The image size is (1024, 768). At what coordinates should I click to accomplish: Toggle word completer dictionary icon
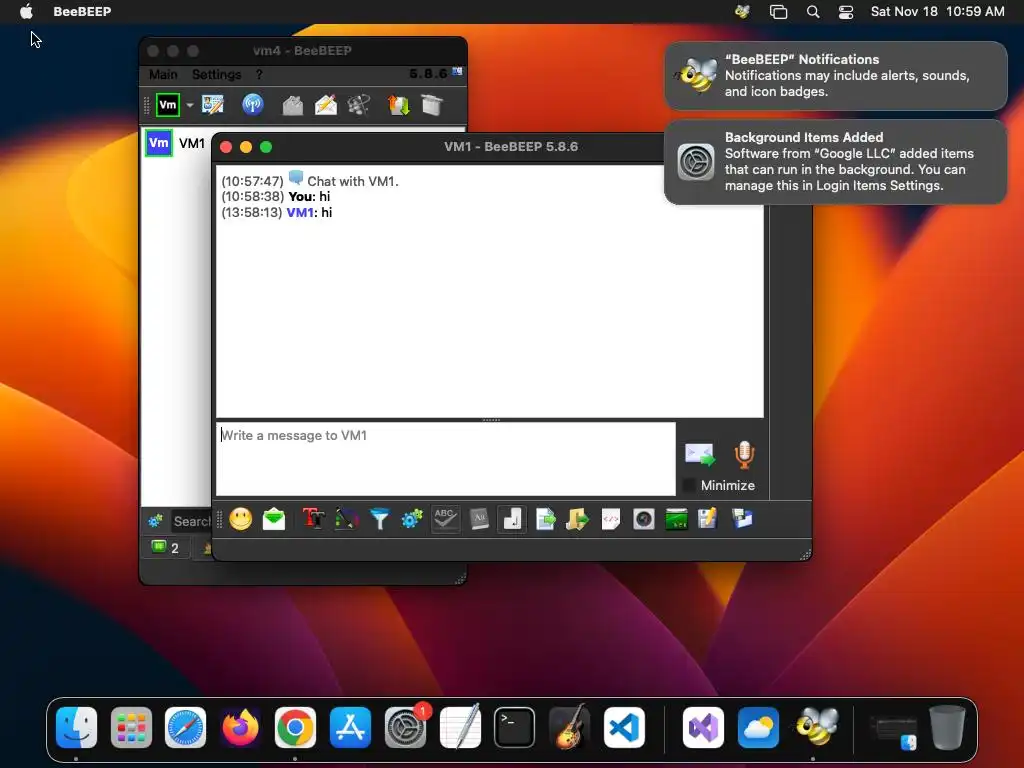[x=479, y=519]
